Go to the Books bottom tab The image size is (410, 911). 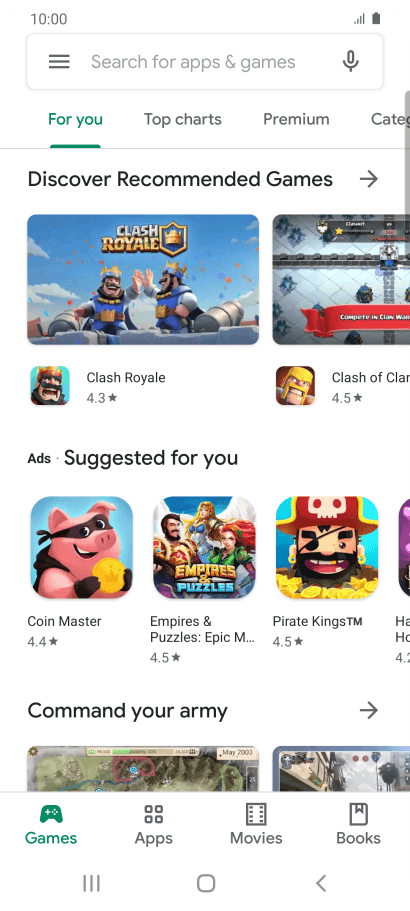(358, 824)
